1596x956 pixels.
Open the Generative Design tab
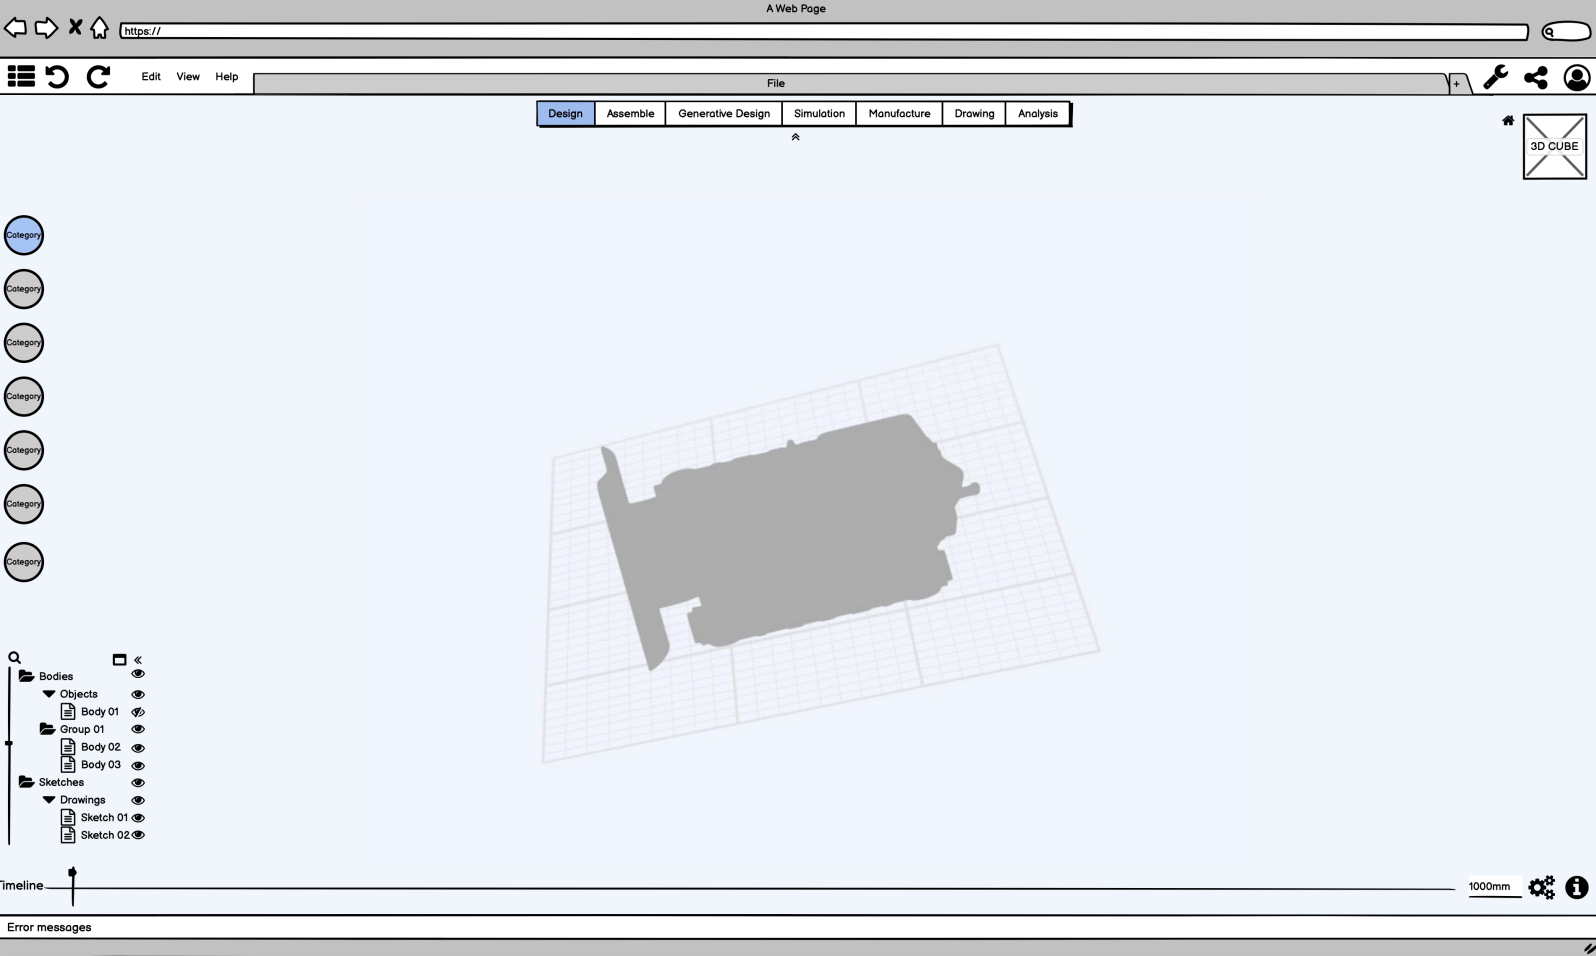[x=724, y=114]
